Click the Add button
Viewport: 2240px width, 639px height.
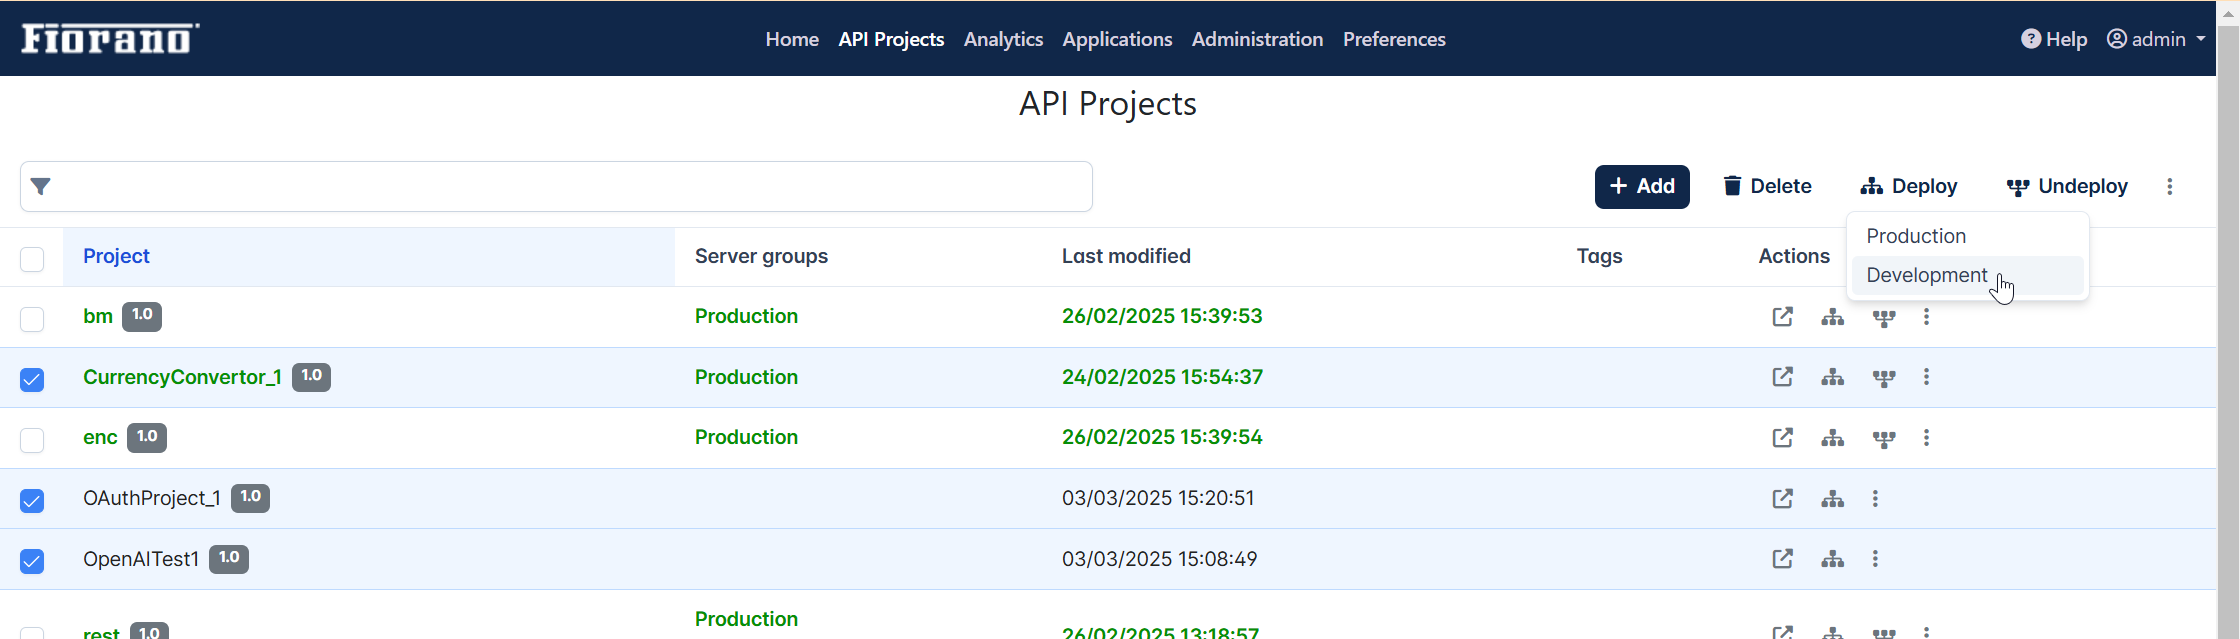coord(1642,186)
